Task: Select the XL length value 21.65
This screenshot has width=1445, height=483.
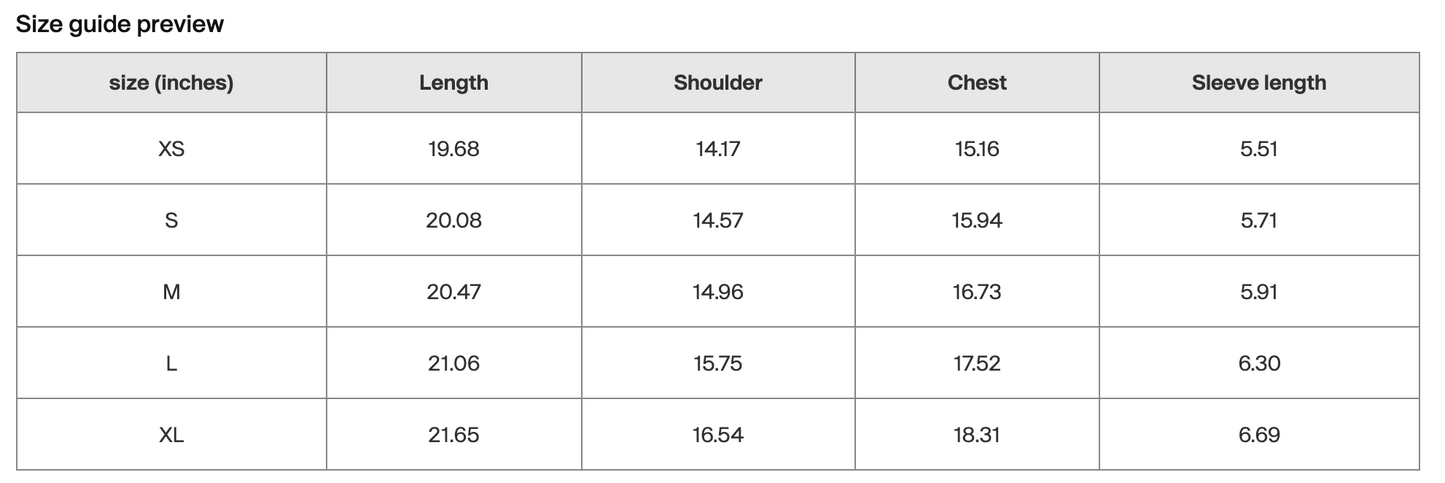Action: (x=454, y=435)
